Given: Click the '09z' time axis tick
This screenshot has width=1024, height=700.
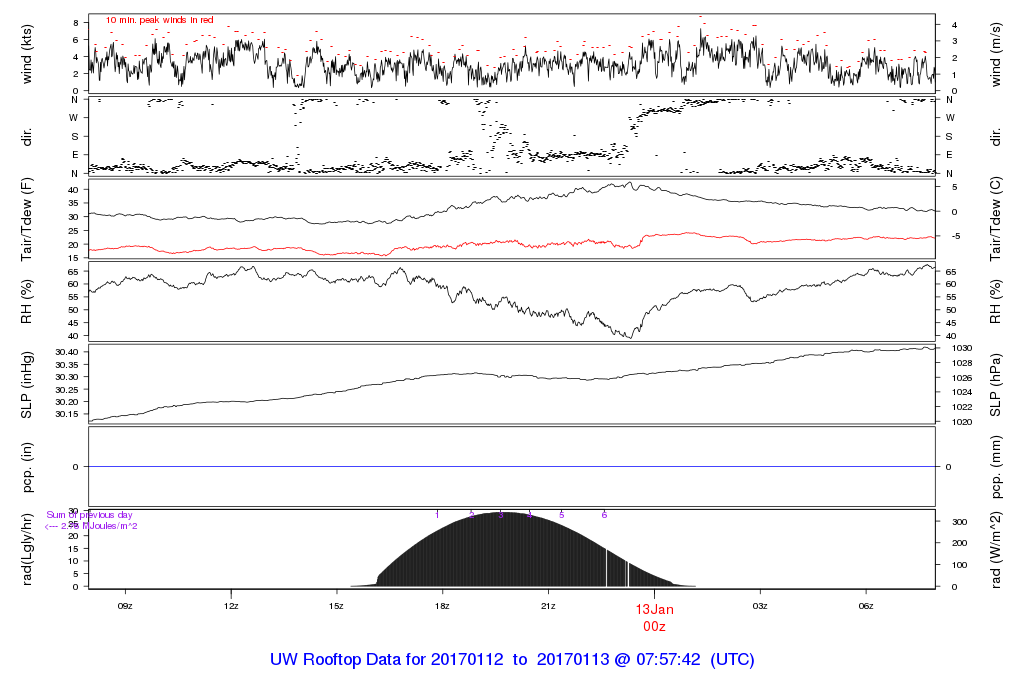Looking at the screenshot, I should click(x=125, y=606).
